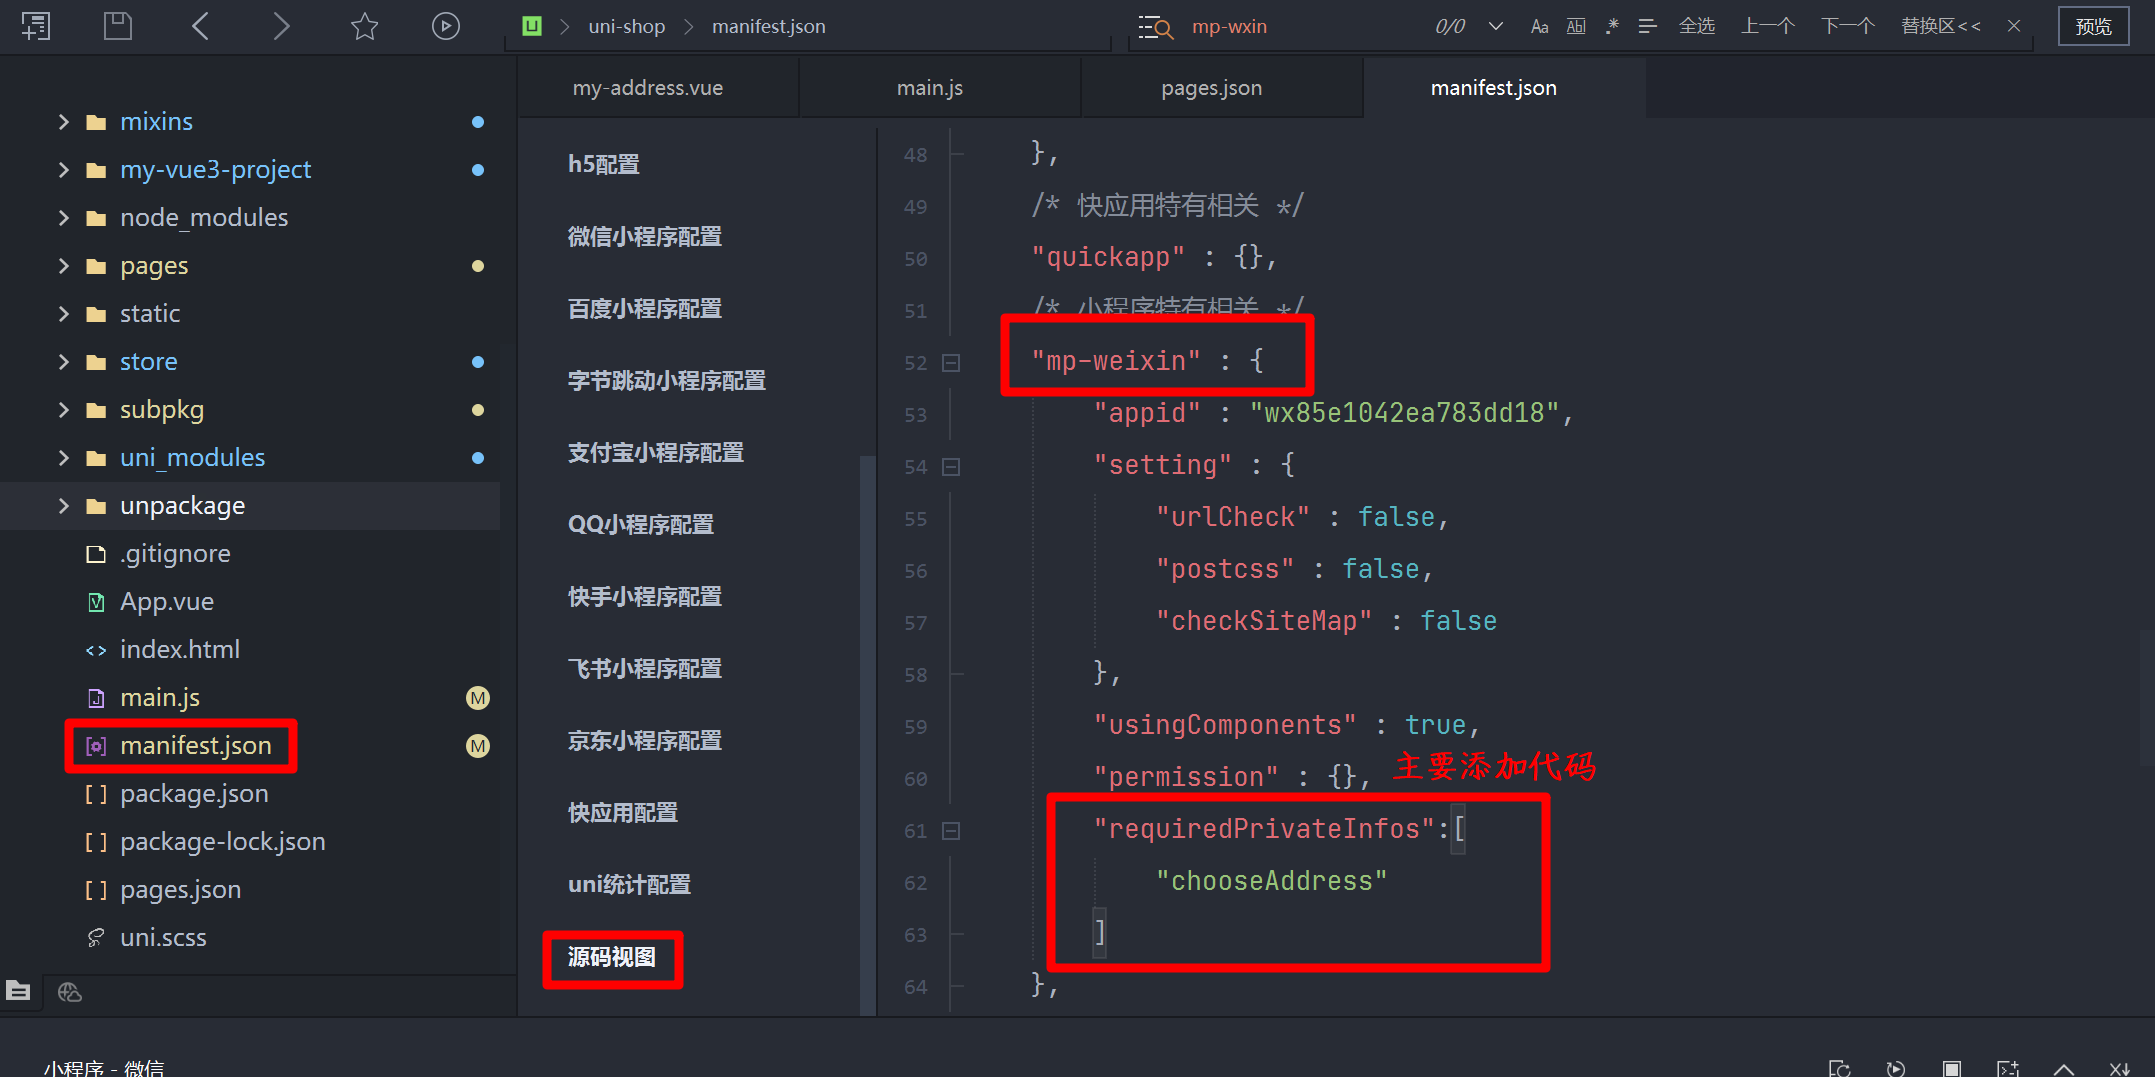The image size is (2155, 1077).
Task: Toggle whole-word match search option
Action: coord(1576,27)
